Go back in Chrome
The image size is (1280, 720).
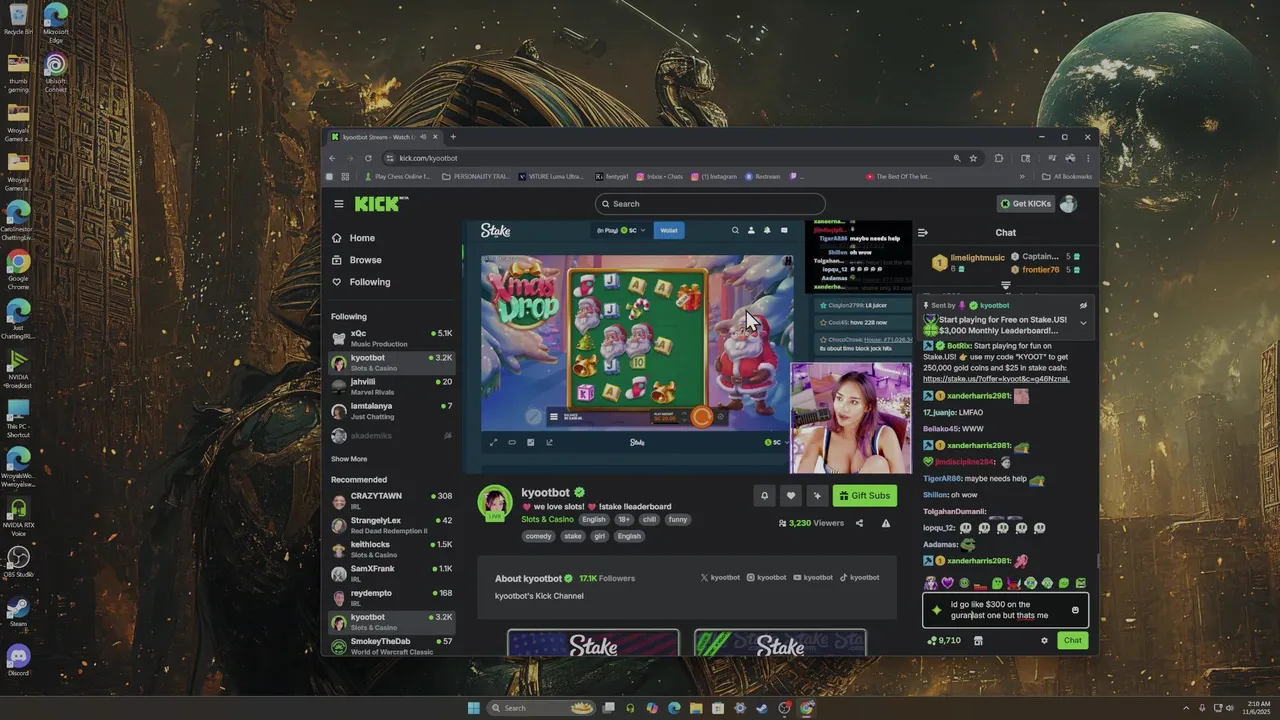(x=332, y=158)
